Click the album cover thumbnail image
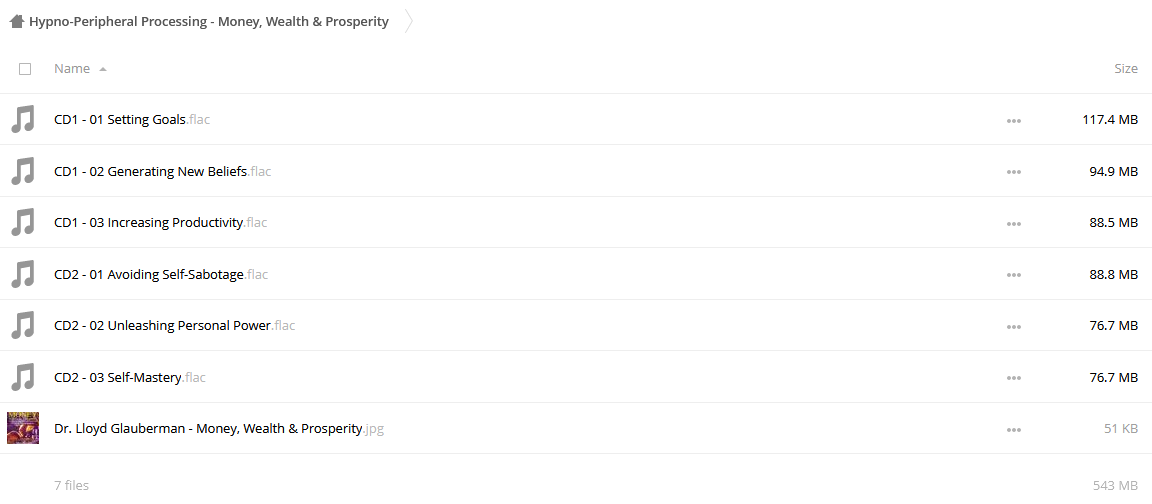 23,428
